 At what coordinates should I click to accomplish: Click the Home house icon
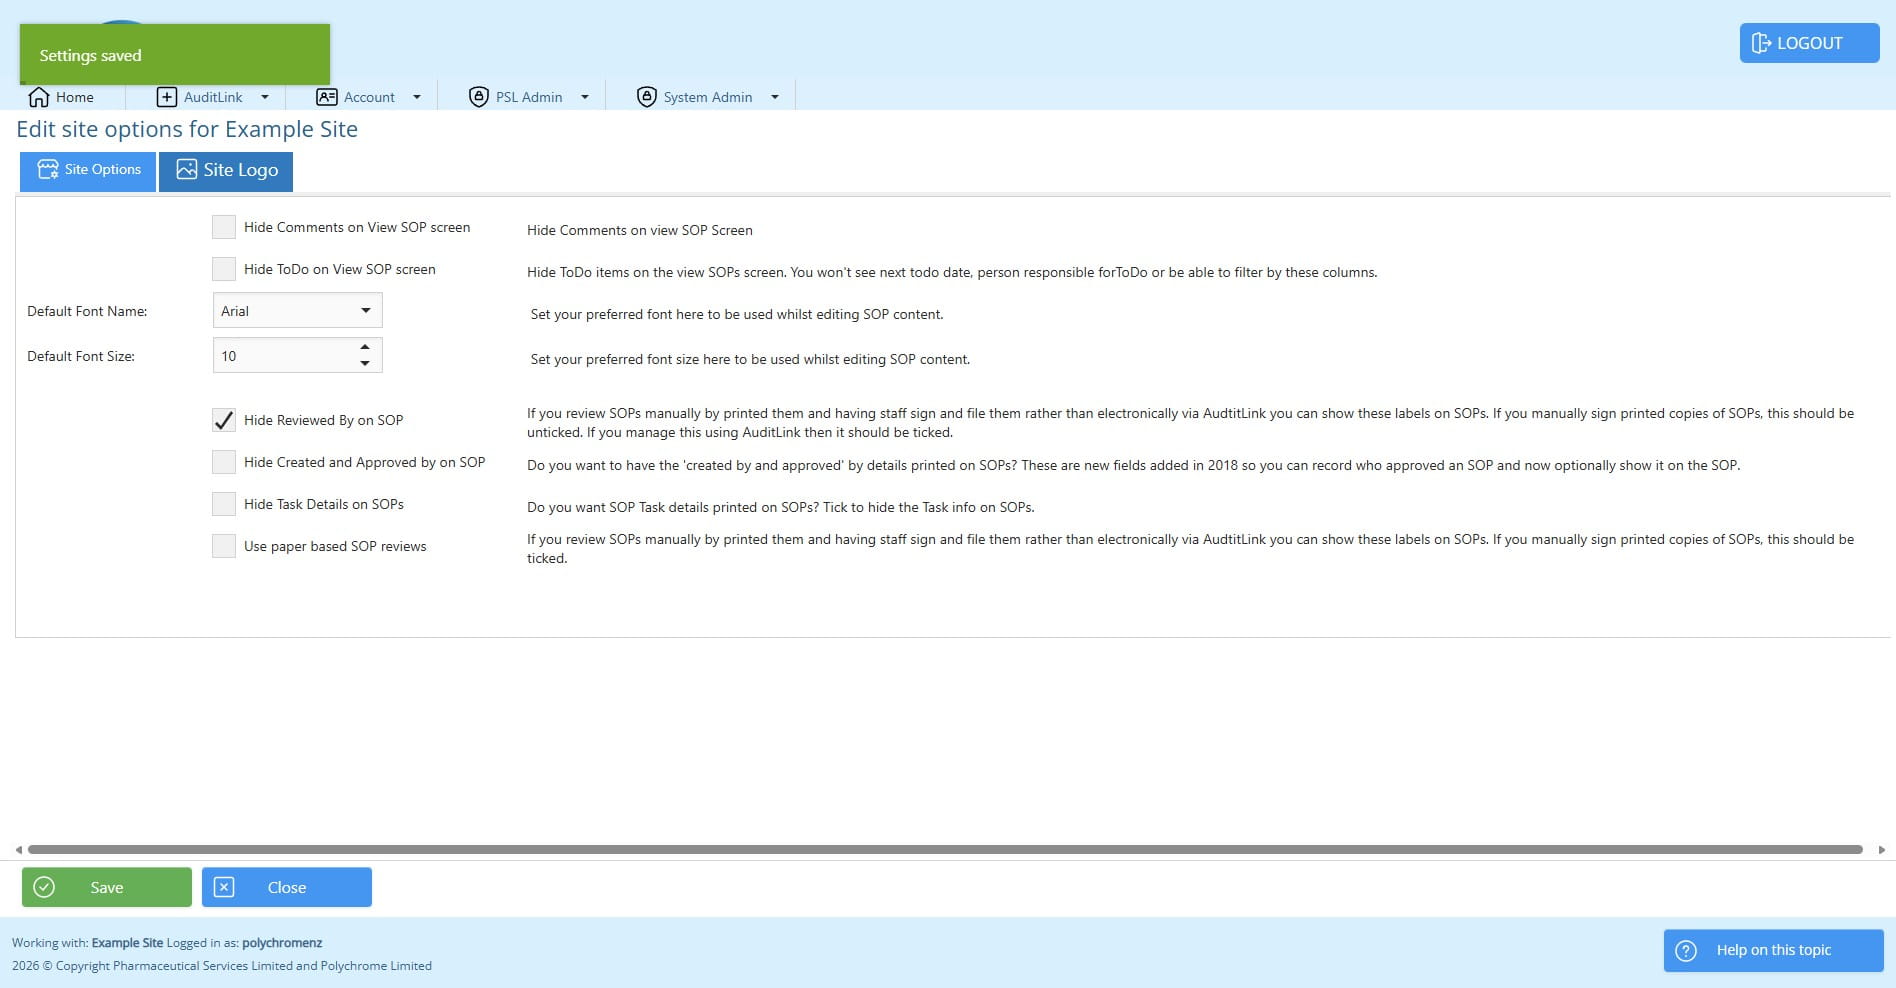click(x=39, y=97)
